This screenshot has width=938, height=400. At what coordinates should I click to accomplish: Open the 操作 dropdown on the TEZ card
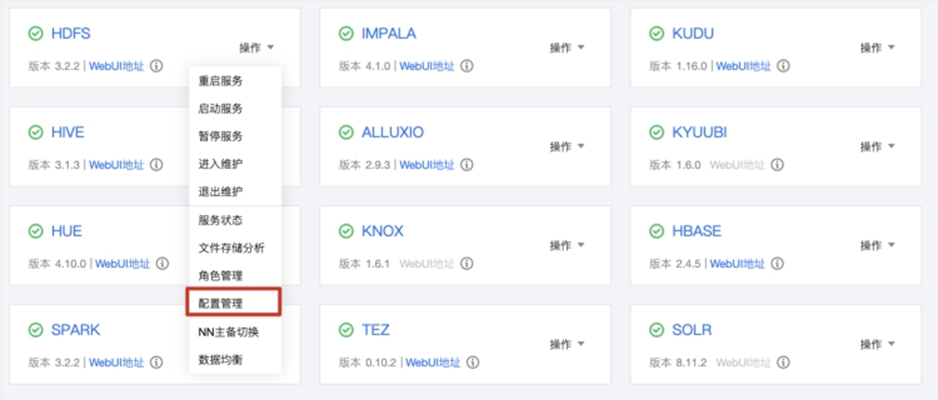click(x=567, y=345)
